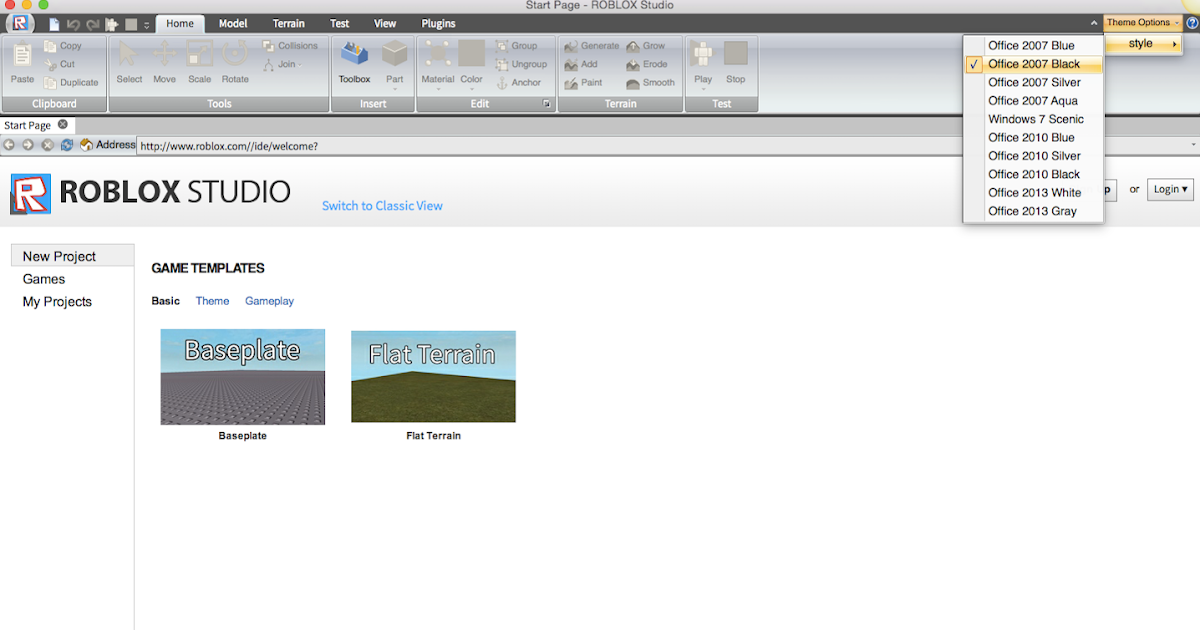Open the Join dropdown in Tools

(x=283, y=64)
